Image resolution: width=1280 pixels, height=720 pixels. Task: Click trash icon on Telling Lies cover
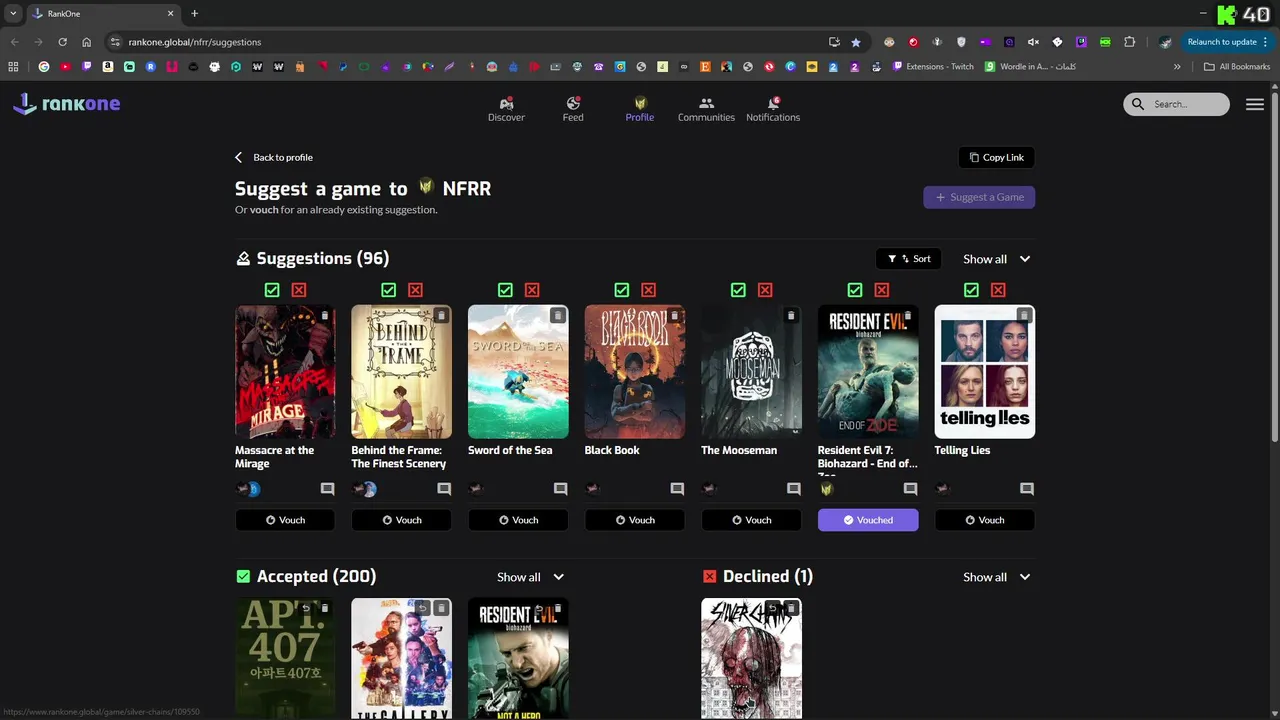click(x=1024, y=315)
